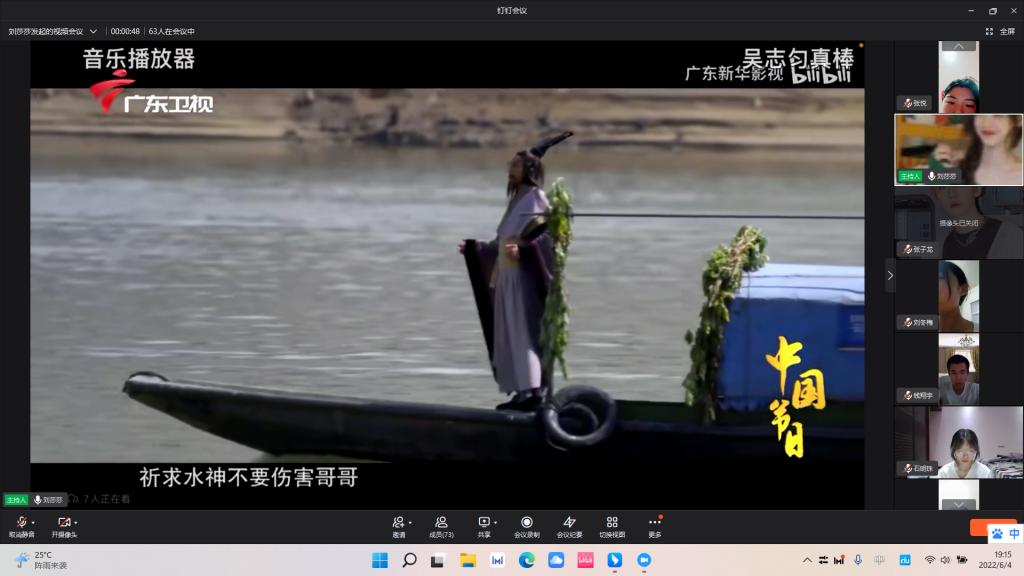Collapse the participant video sidebar arrow
The width and height of the screenshot is (1024, 576).
point(890,275)
